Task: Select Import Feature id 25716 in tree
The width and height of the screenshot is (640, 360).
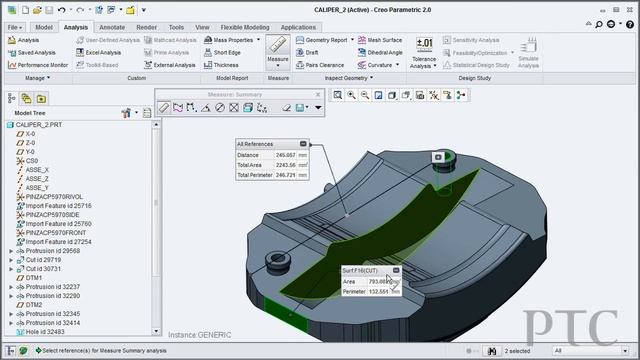Action: click(x=54, y=206)
